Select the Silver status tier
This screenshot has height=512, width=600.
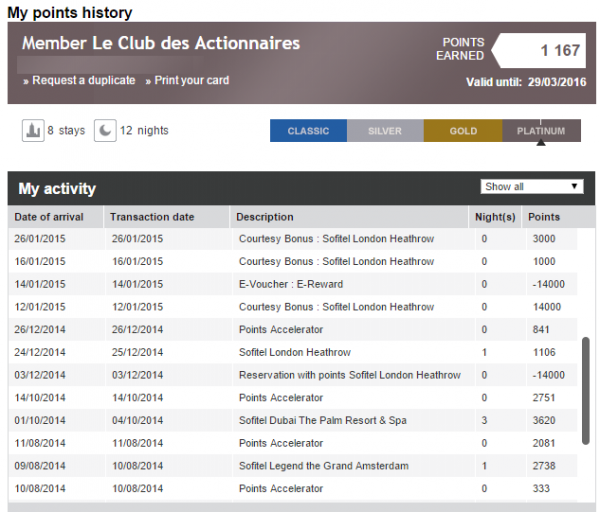pos(385,131)
